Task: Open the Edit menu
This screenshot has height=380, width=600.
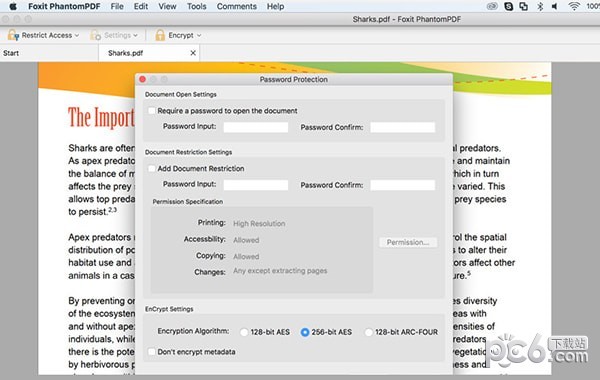Action: click(141, 7)
